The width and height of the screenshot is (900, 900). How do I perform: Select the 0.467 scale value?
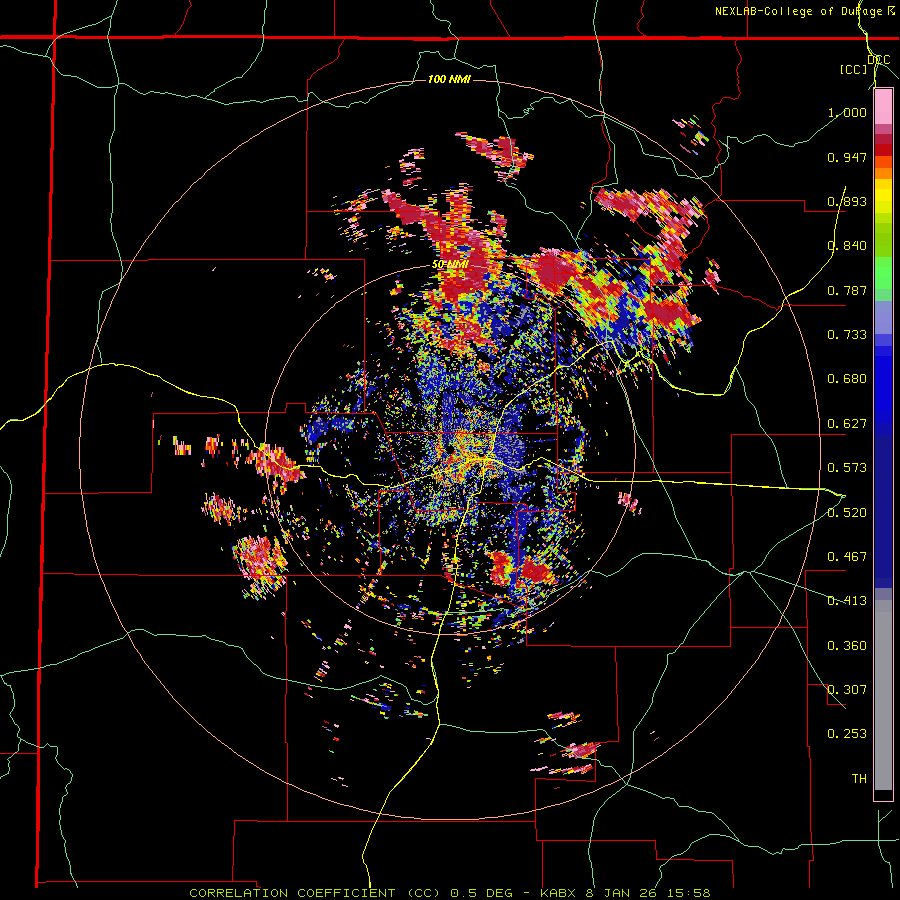tap(847, 557)
